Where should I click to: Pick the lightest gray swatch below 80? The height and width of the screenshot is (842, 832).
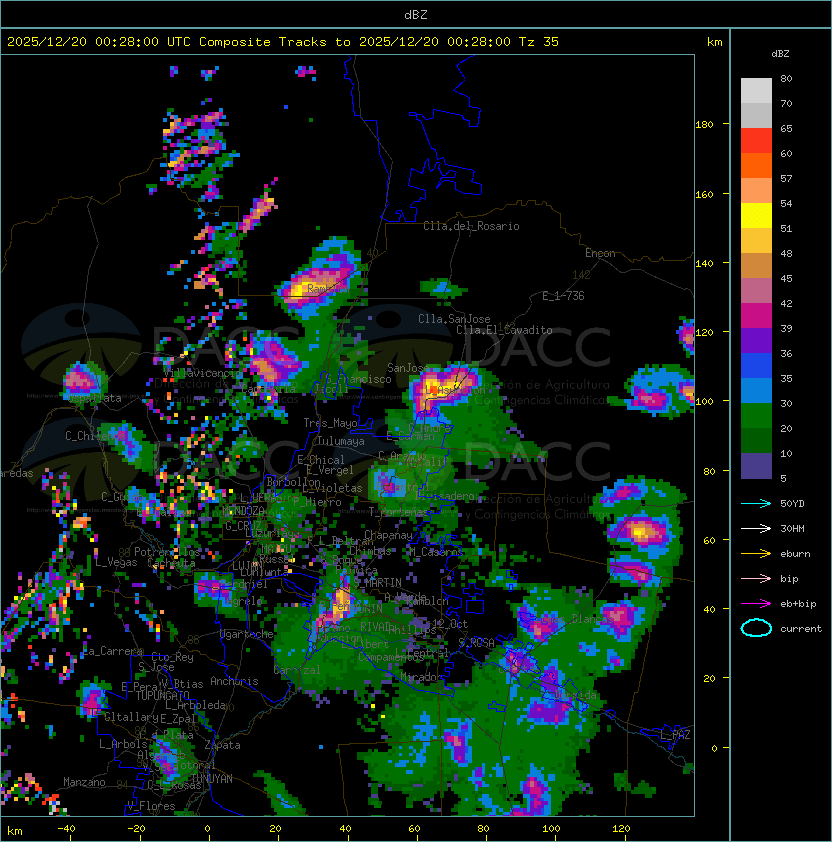point(756,91)
